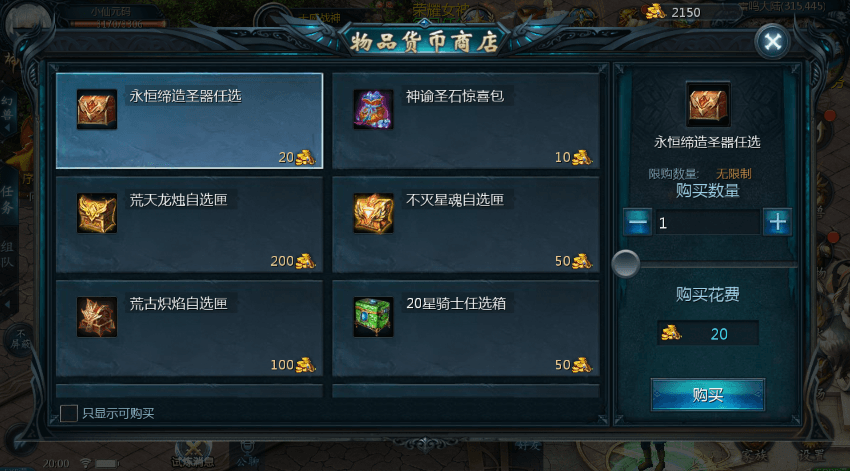The height and width of the screenshot is (471, 852).
Task: Close the 物品货币商店 shop window
Action: pos(772,41)
